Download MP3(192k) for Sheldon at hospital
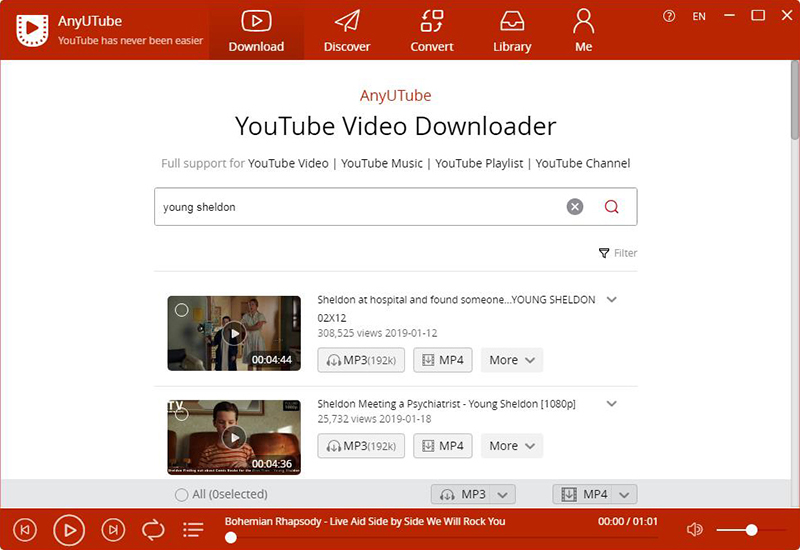 (x=361, y=360)
